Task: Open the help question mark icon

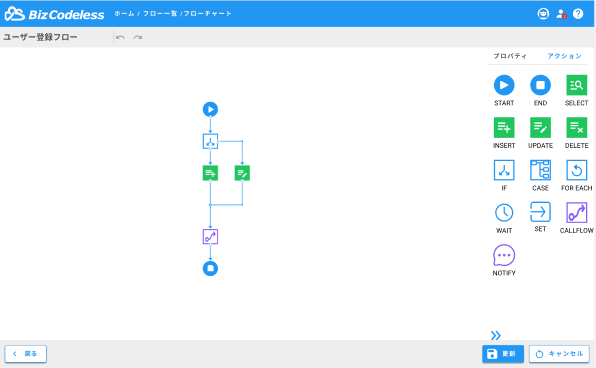Action: 578,14
